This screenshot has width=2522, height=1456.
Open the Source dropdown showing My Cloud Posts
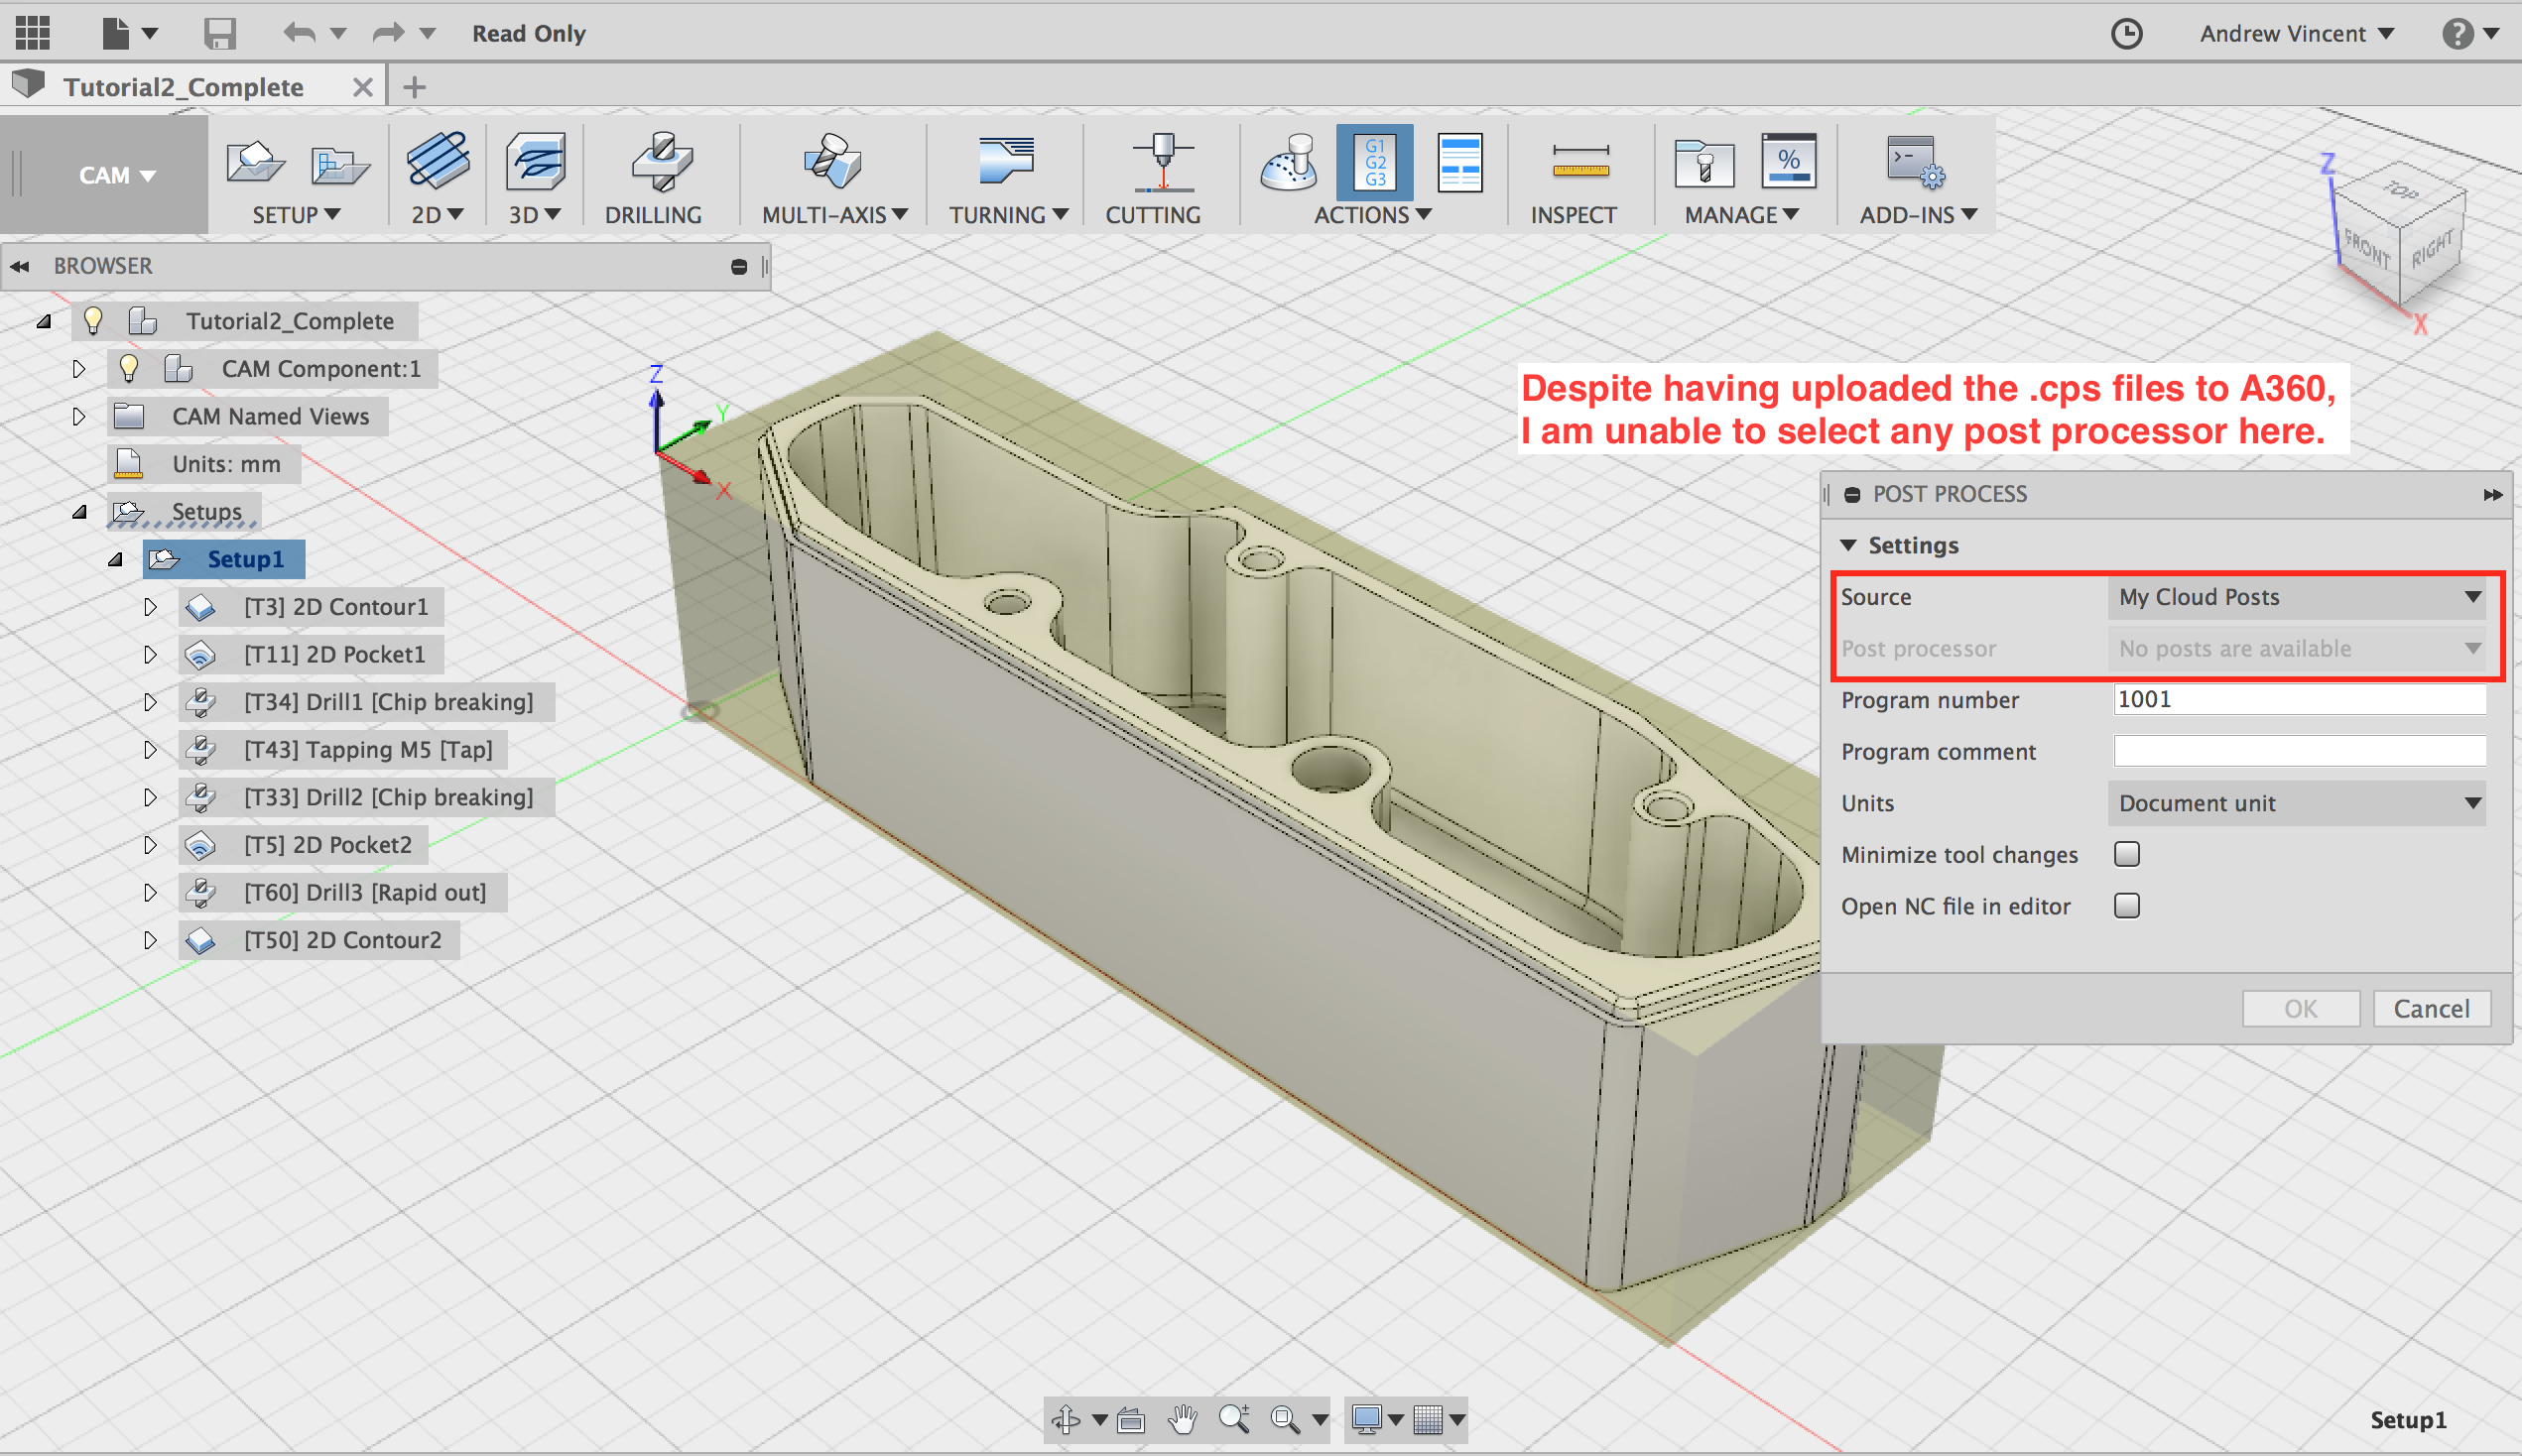(x=2296, y=597)
